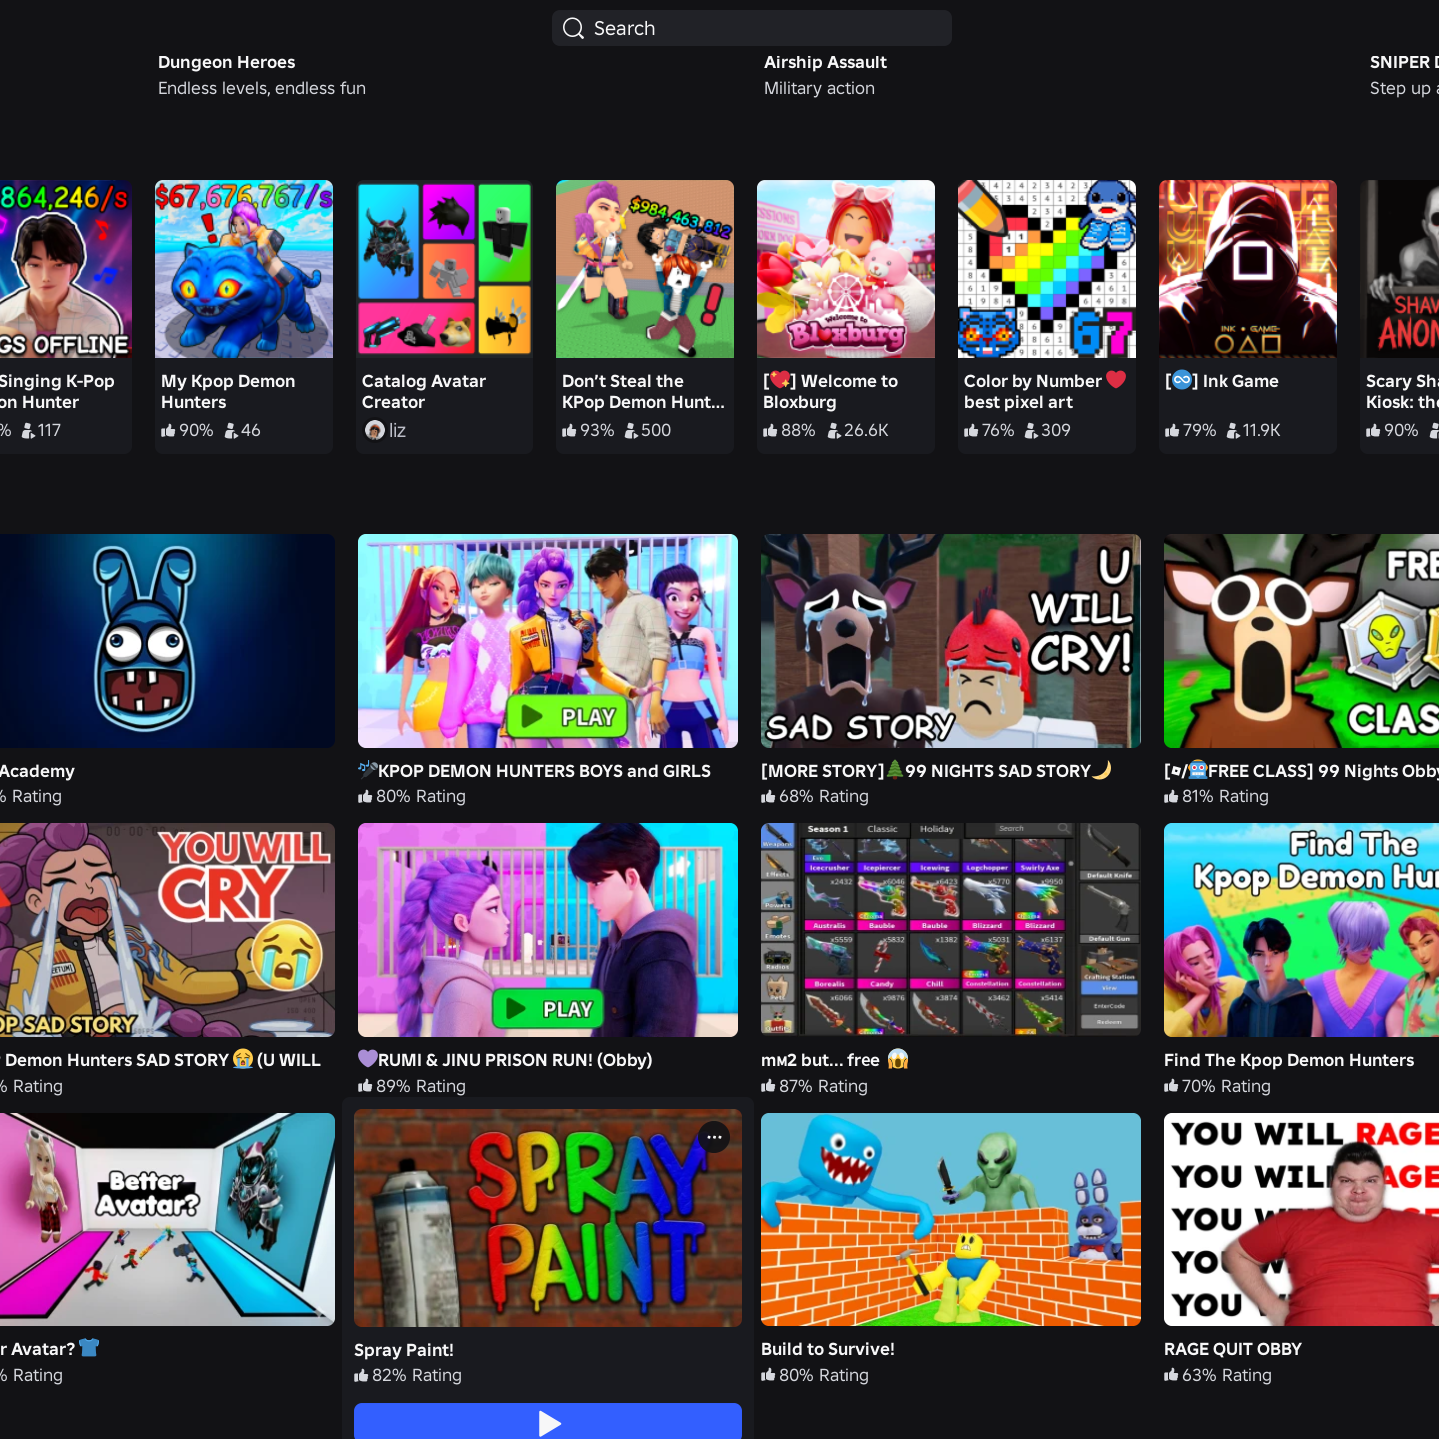Open the Build to Survive! thumbnail
Image resolution: width=1439 pixels, height=1439 pixels.
951,1220
